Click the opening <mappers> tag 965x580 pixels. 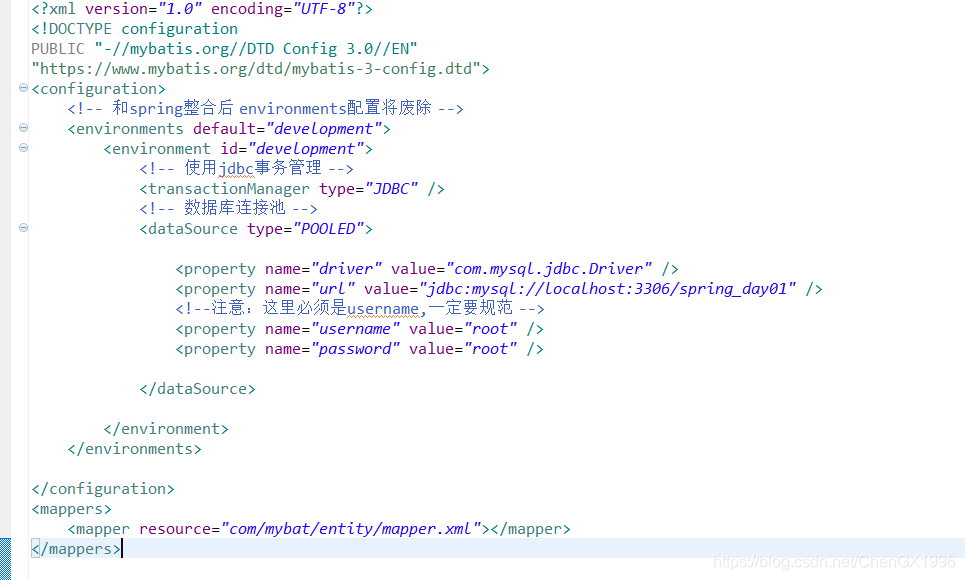coord(71,509)
